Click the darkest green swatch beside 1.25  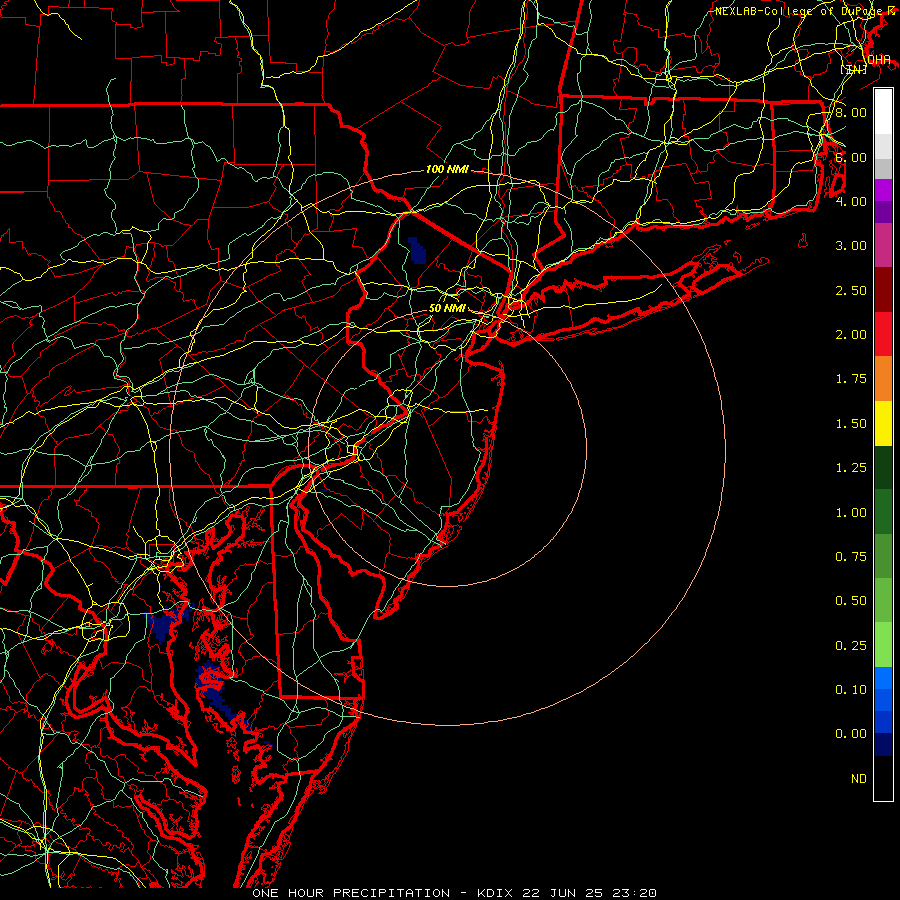point(883,467)
